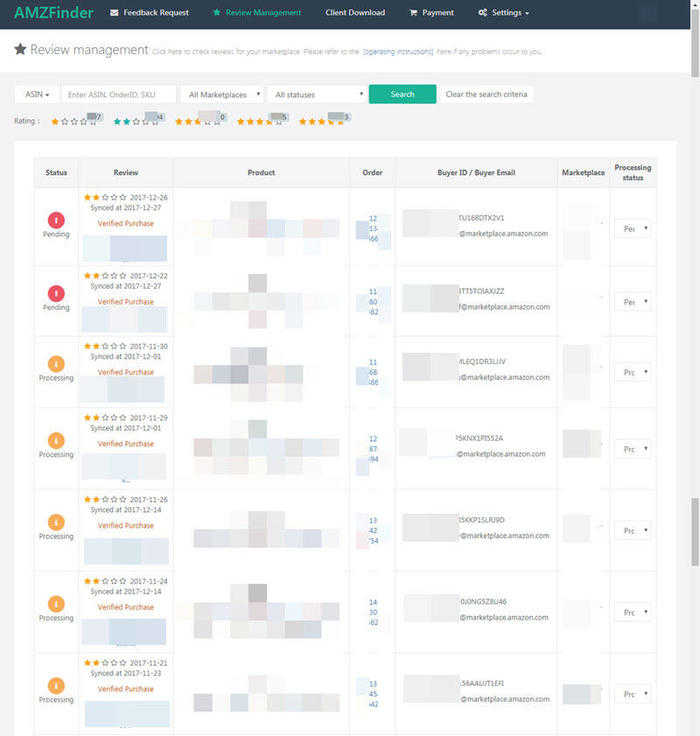The width and height of the screenshot is (700, 736).
Task: Open Feedback Request from the top navigation
Action: click(x=149, y=13)
